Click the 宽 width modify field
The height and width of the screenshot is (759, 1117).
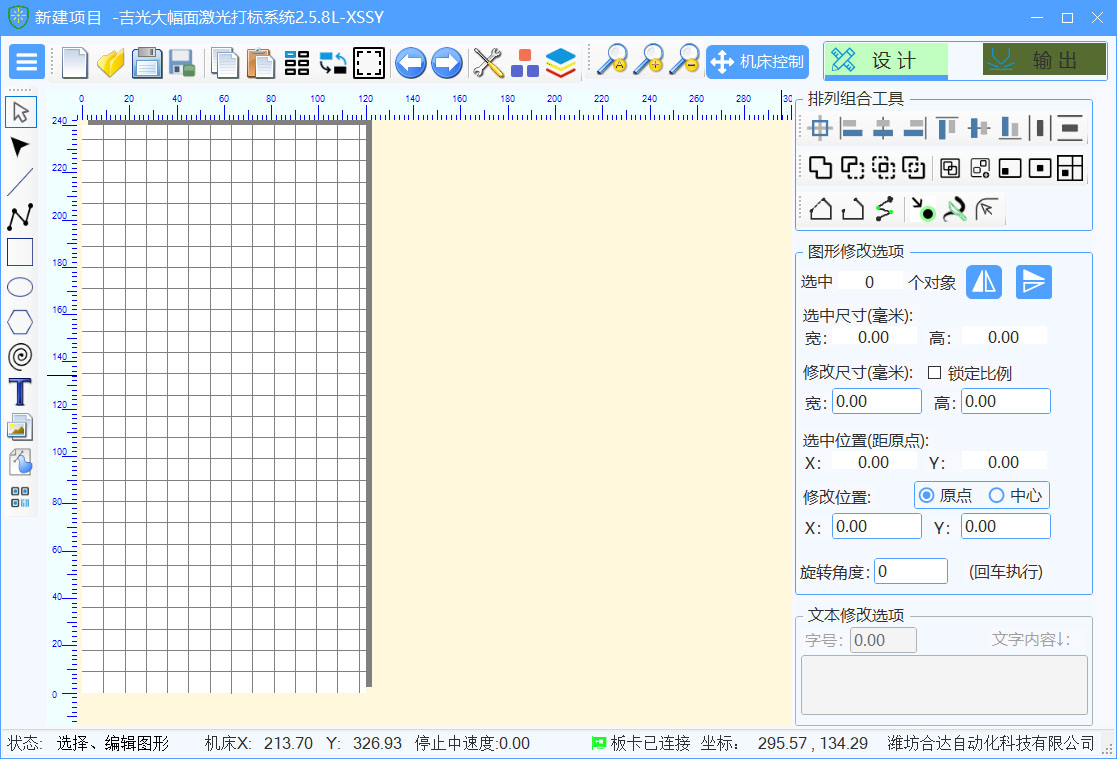pyautogui.click(x=876, y=401)
